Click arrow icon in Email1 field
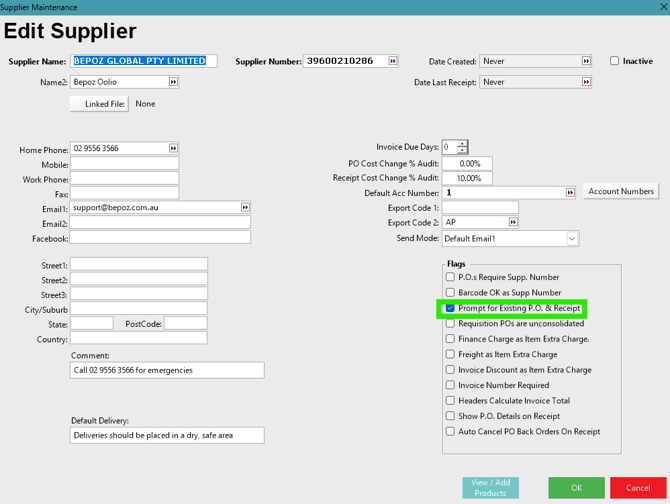670x504 pixels. pyautogui.click(x=245, y=207)
